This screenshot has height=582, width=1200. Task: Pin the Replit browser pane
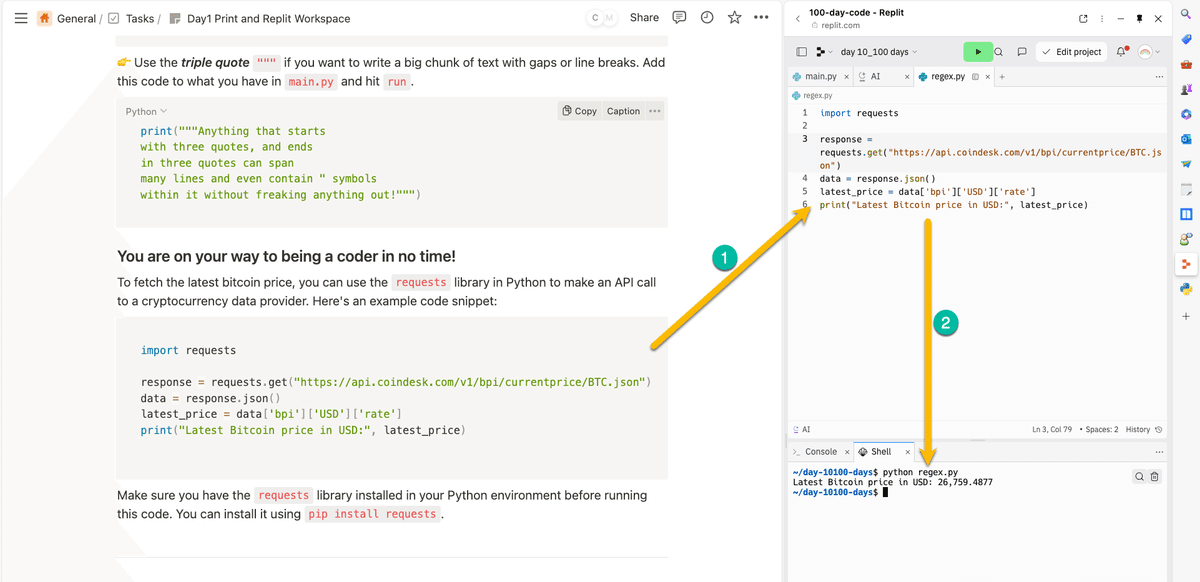1140,17
